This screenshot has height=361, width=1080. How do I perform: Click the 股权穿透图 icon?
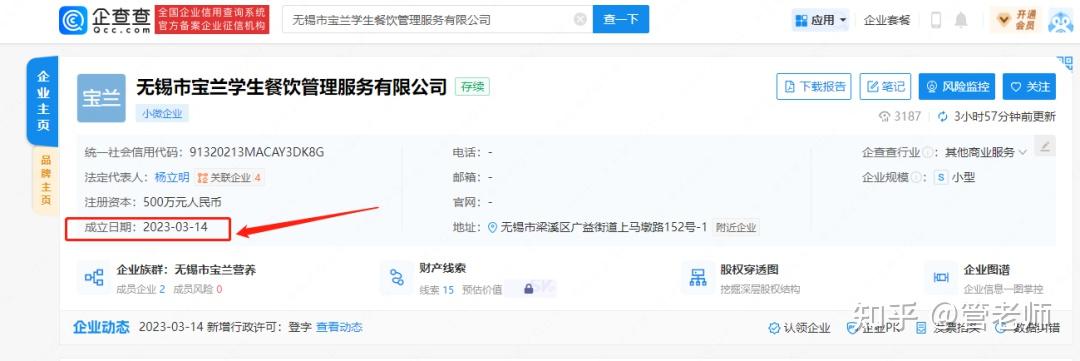coord(698,278)
